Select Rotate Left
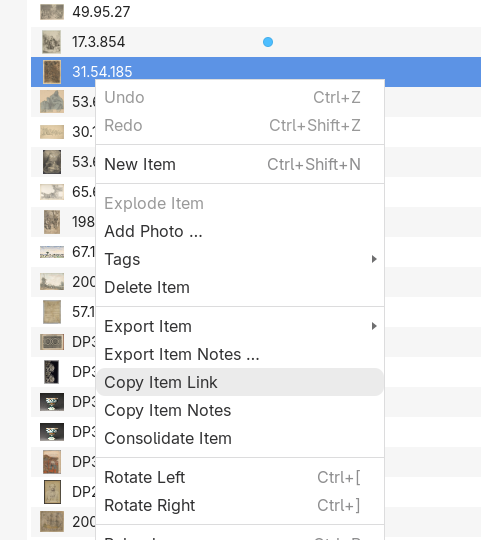This screenshot has height=540, width=481. click(240, 477)
